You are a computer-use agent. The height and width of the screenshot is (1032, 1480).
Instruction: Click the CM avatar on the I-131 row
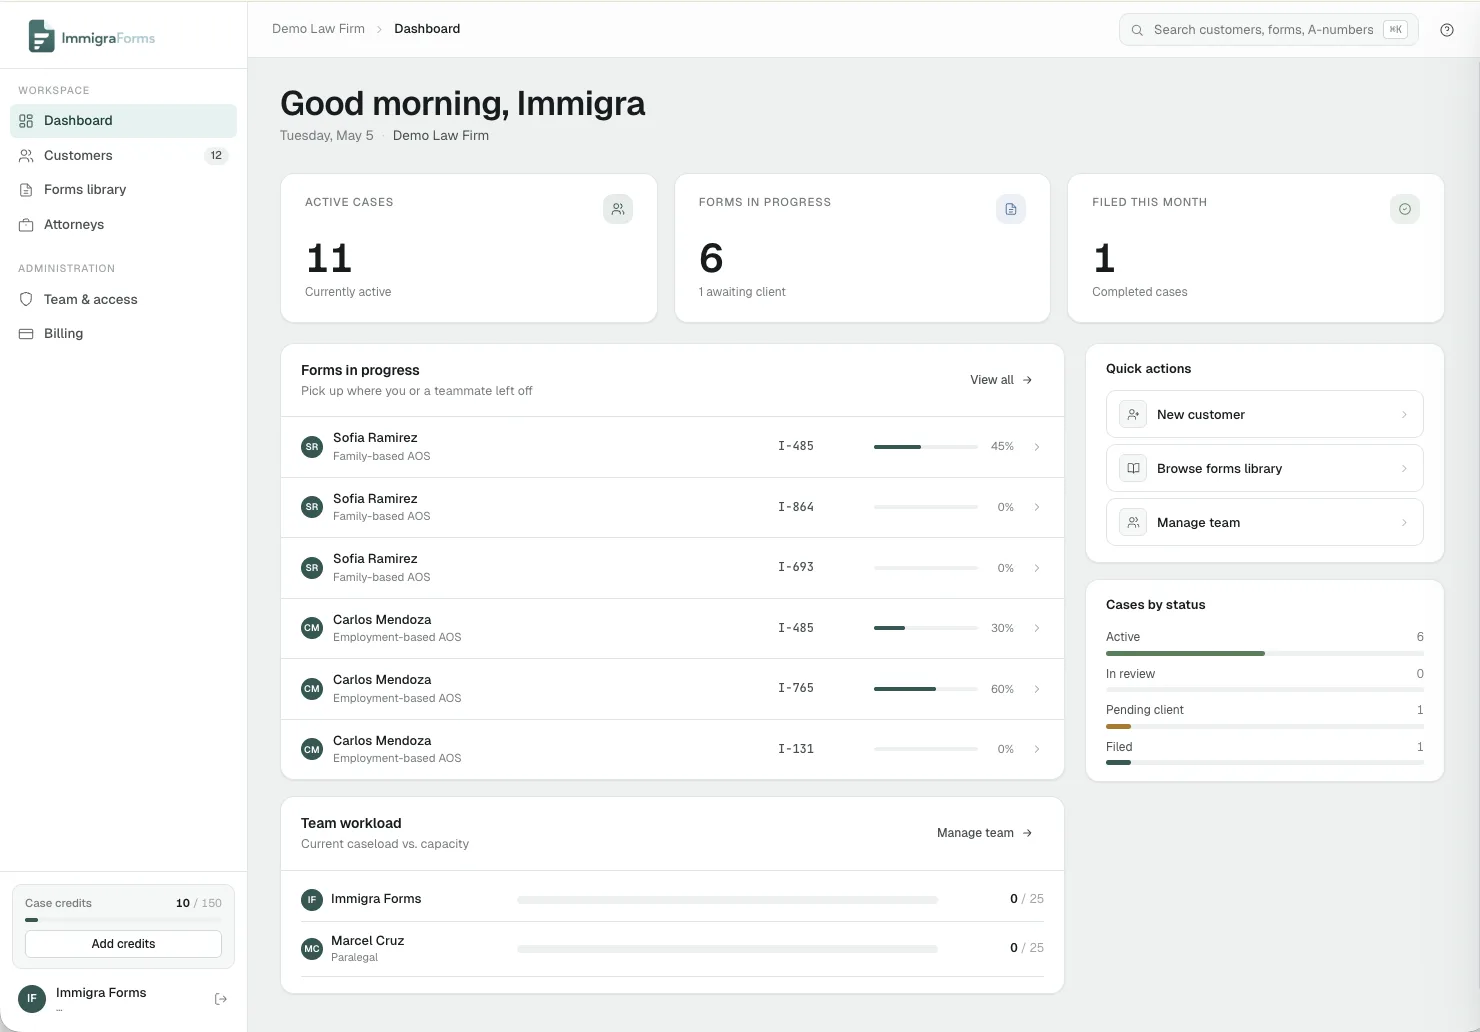pyautogui.click(x=312, y=749)
